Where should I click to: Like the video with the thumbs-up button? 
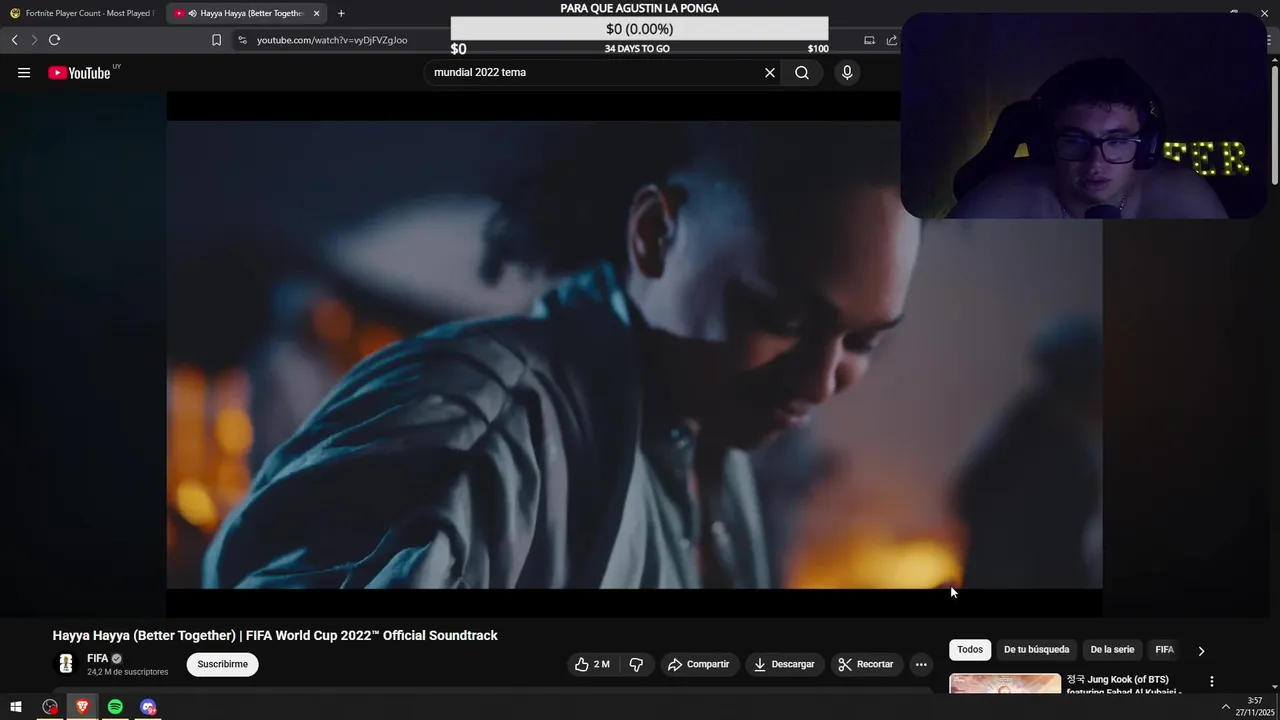592,664
